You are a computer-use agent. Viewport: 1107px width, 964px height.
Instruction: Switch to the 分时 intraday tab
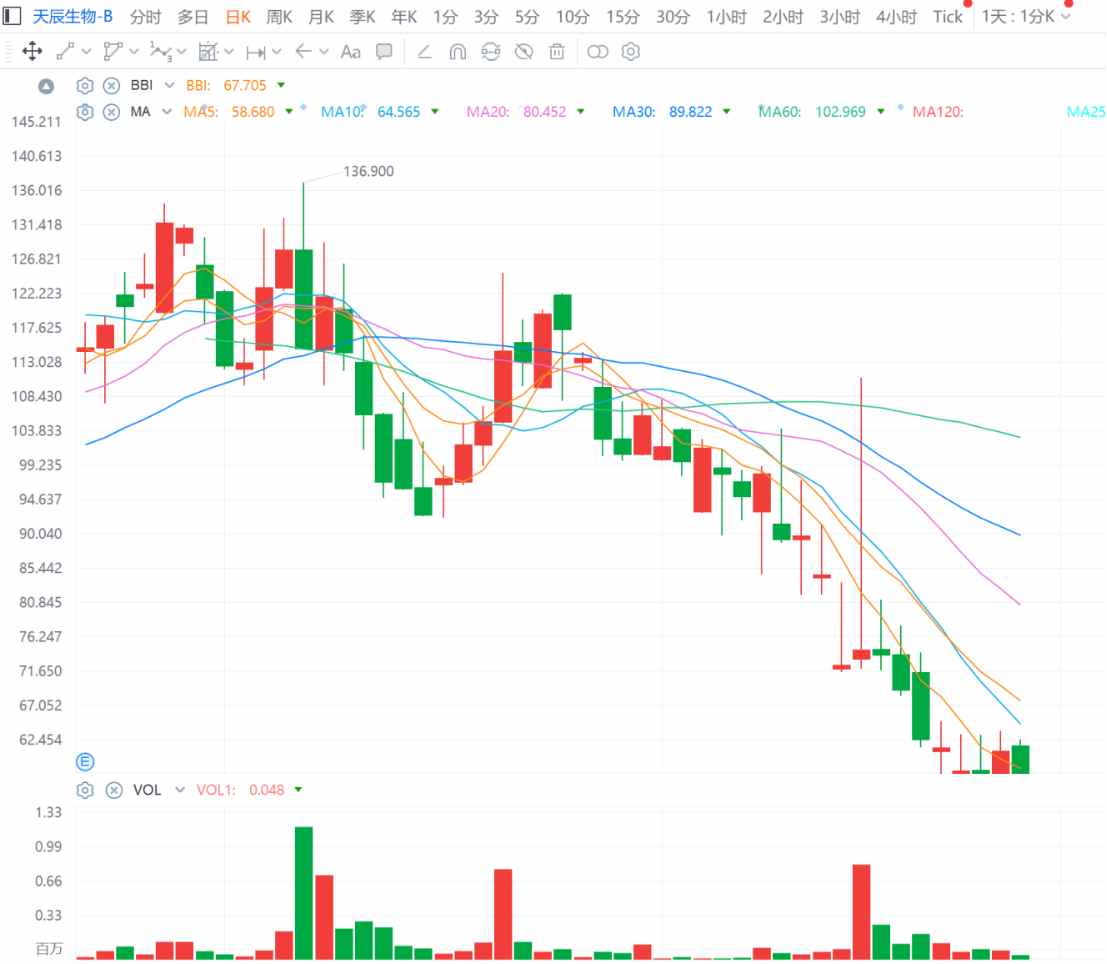point(145,16)
